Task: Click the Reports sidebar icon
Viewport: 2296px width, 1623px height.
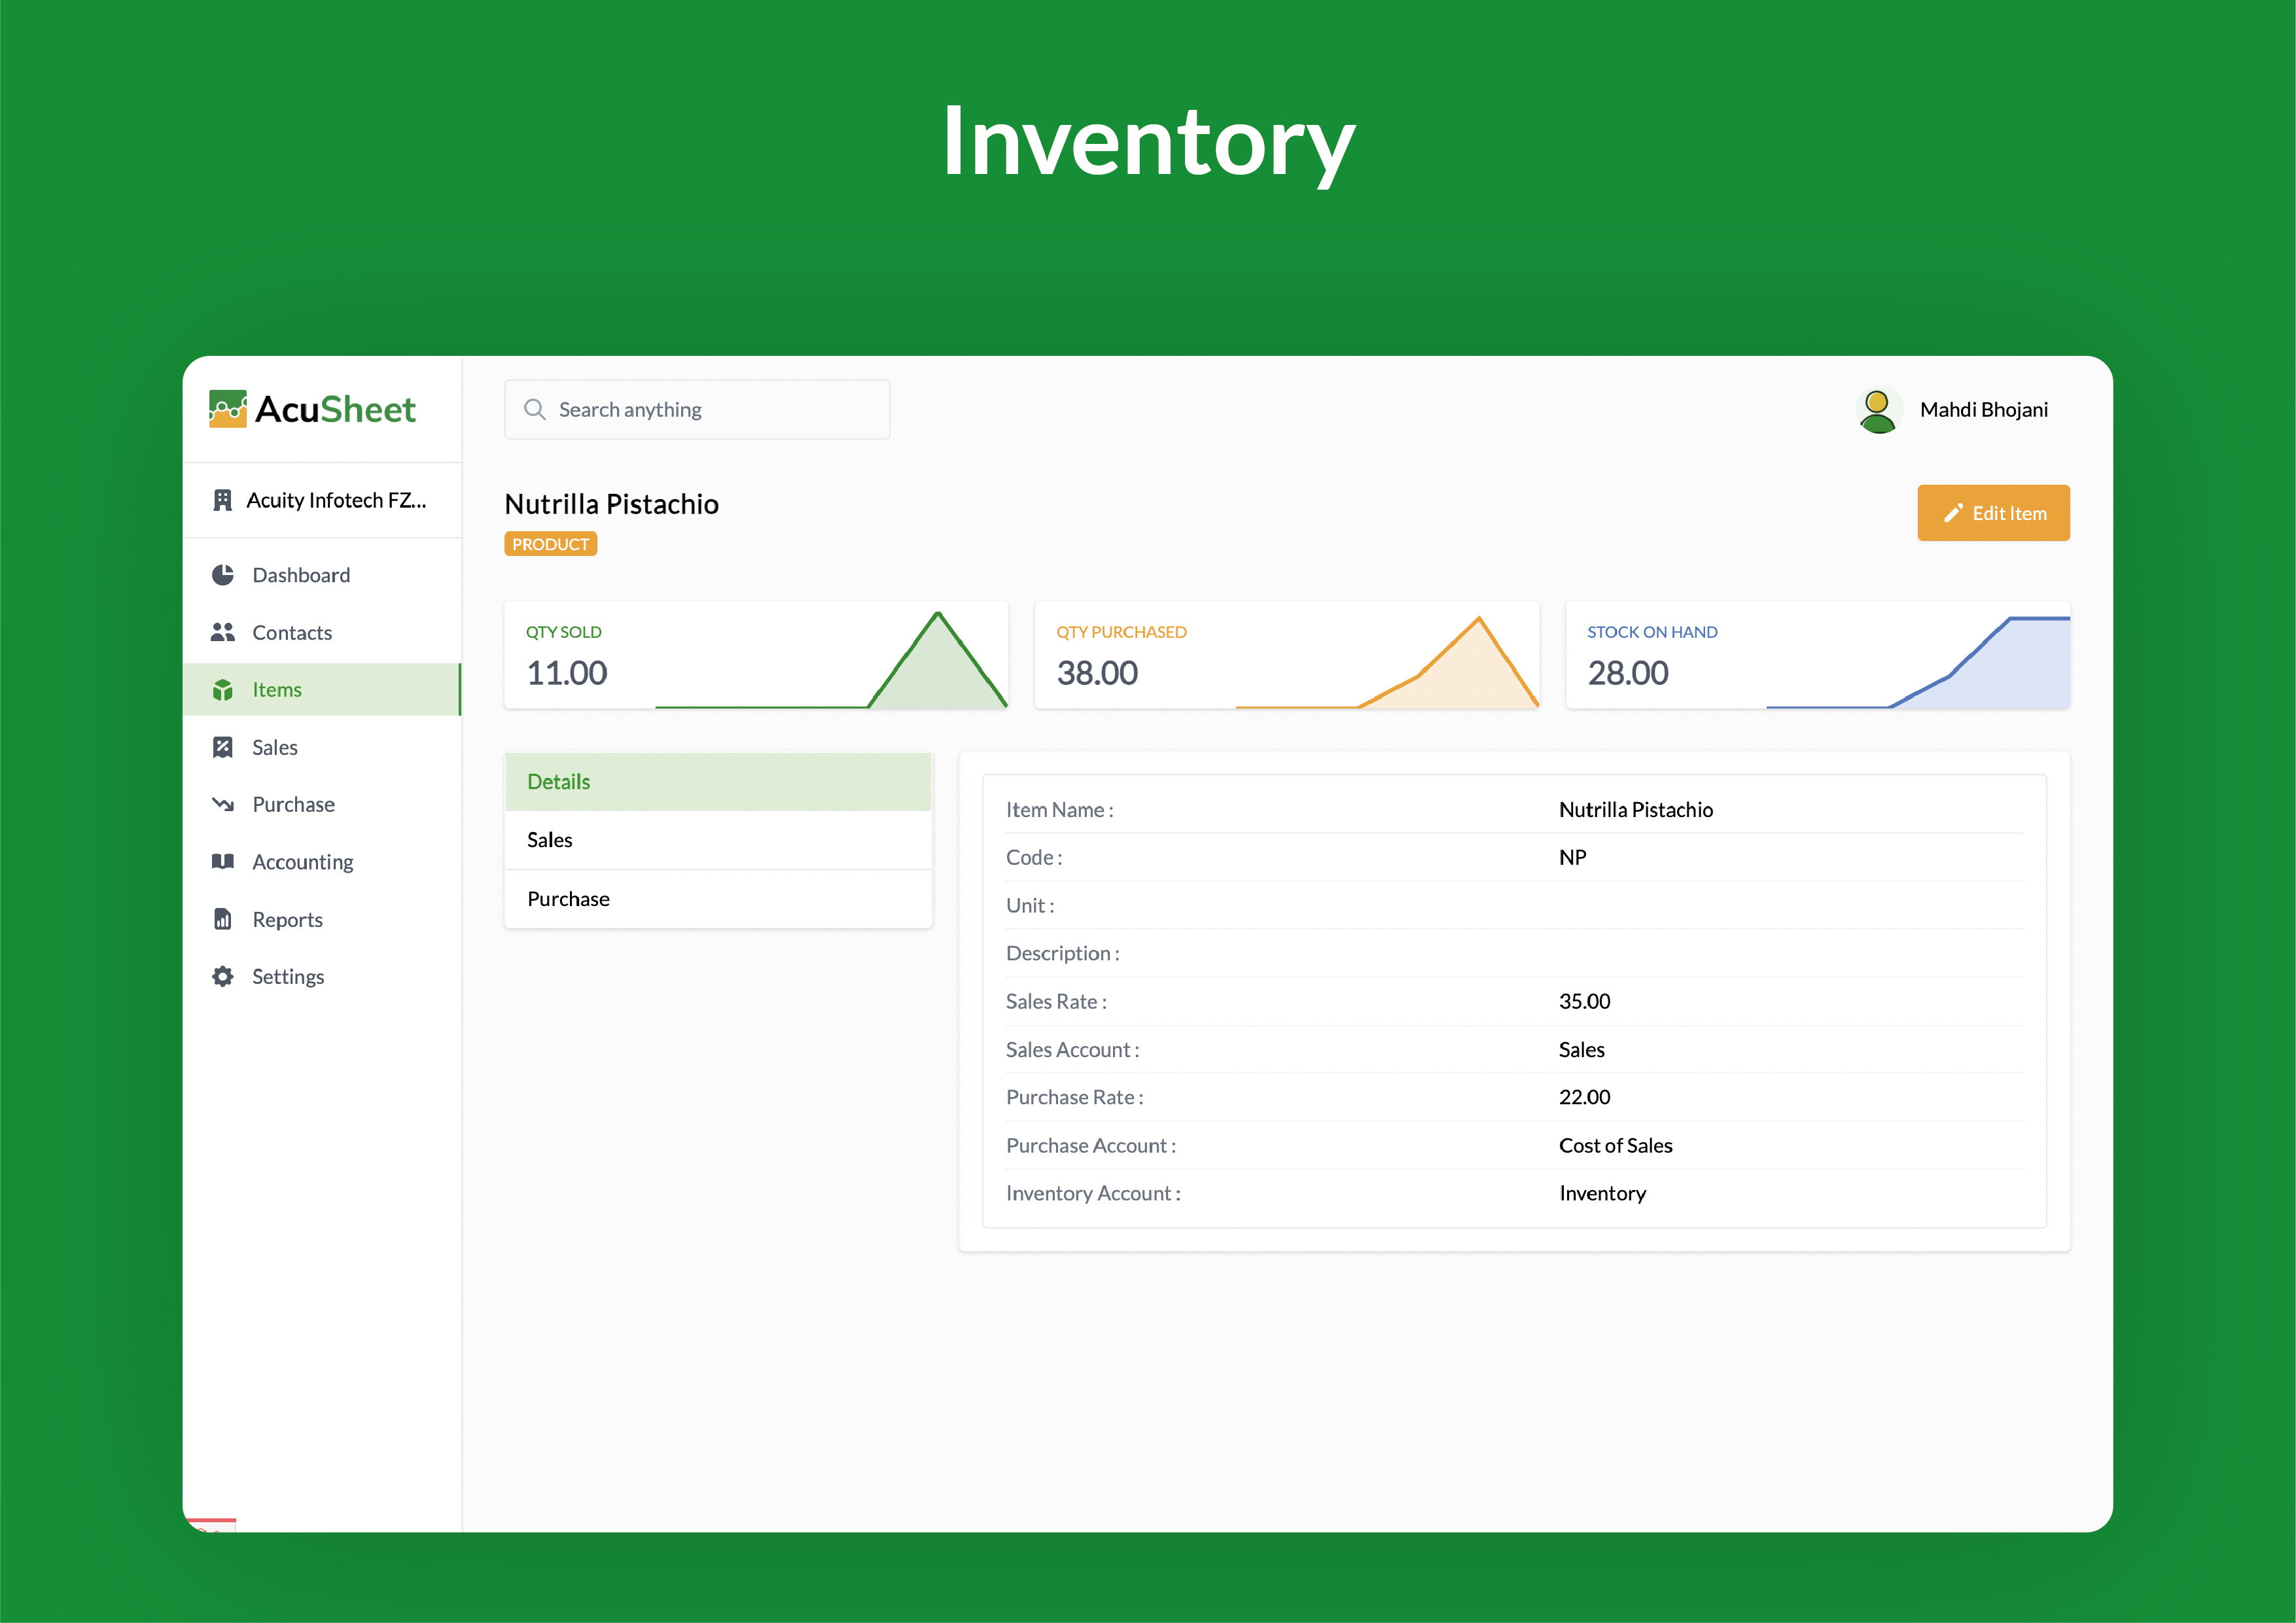Action: tap(223, 919)
